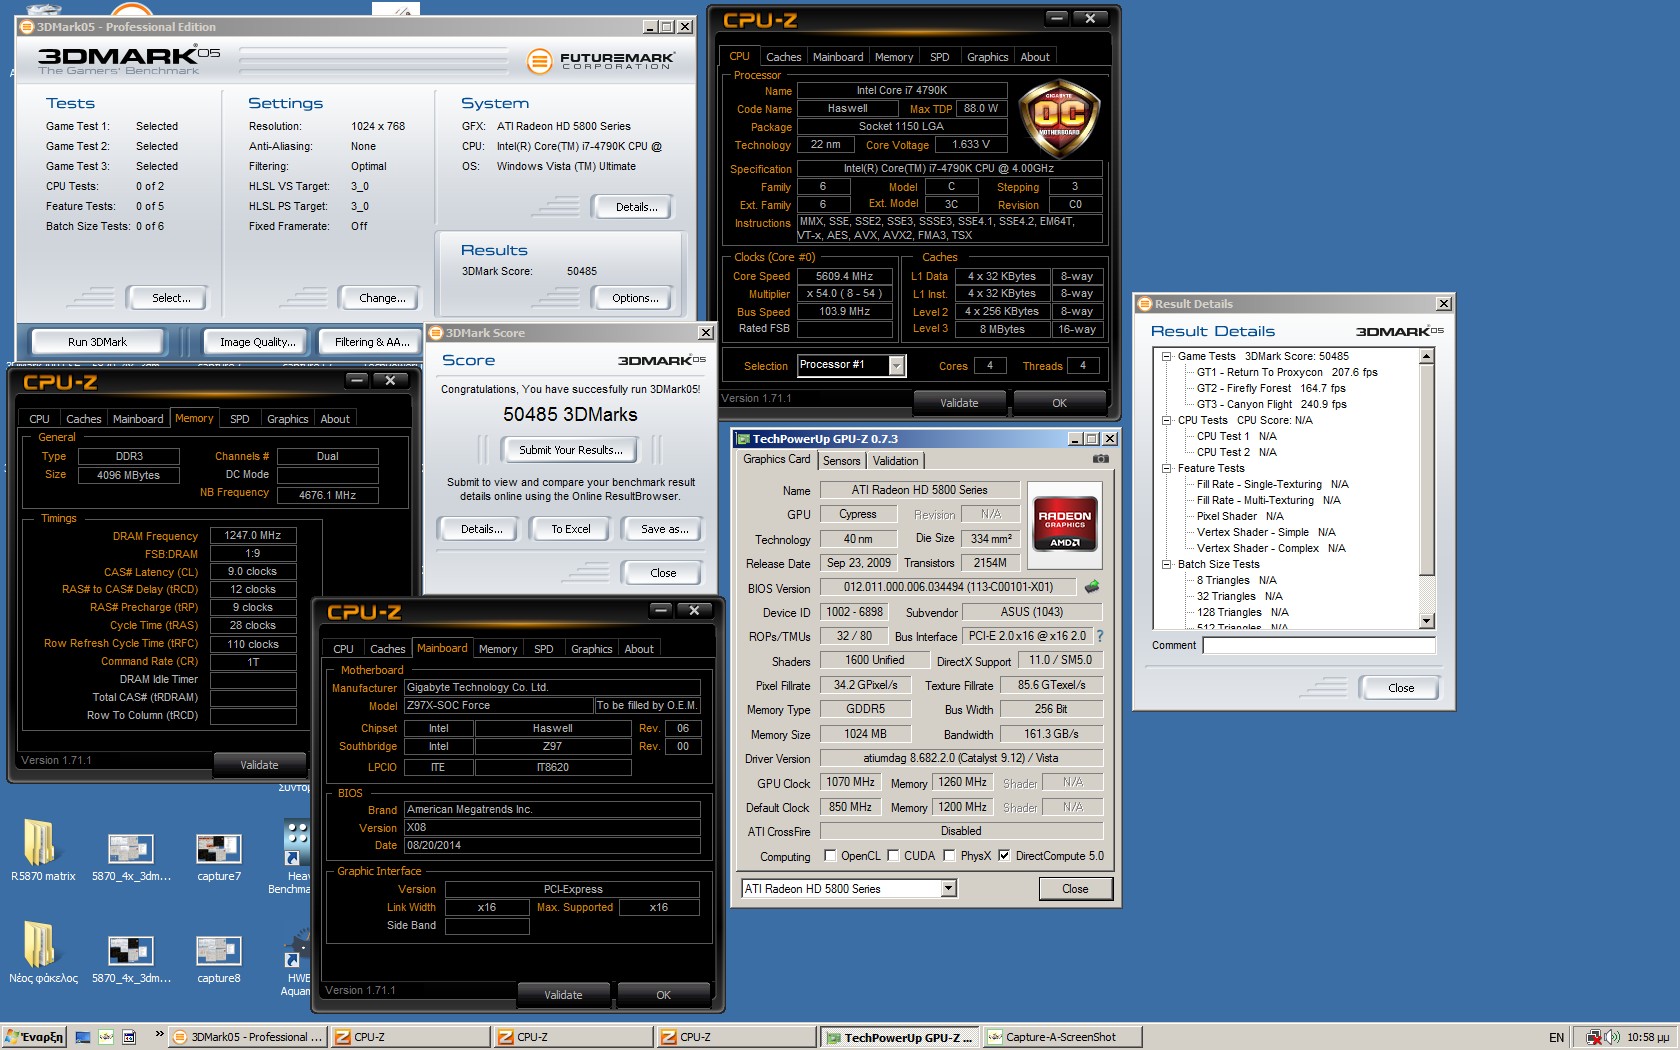Viewport: 1680px width, 1050px height.
Task: Select 'Pixel Shader N/A' tree row
Action: click(x=1240, y=516)
